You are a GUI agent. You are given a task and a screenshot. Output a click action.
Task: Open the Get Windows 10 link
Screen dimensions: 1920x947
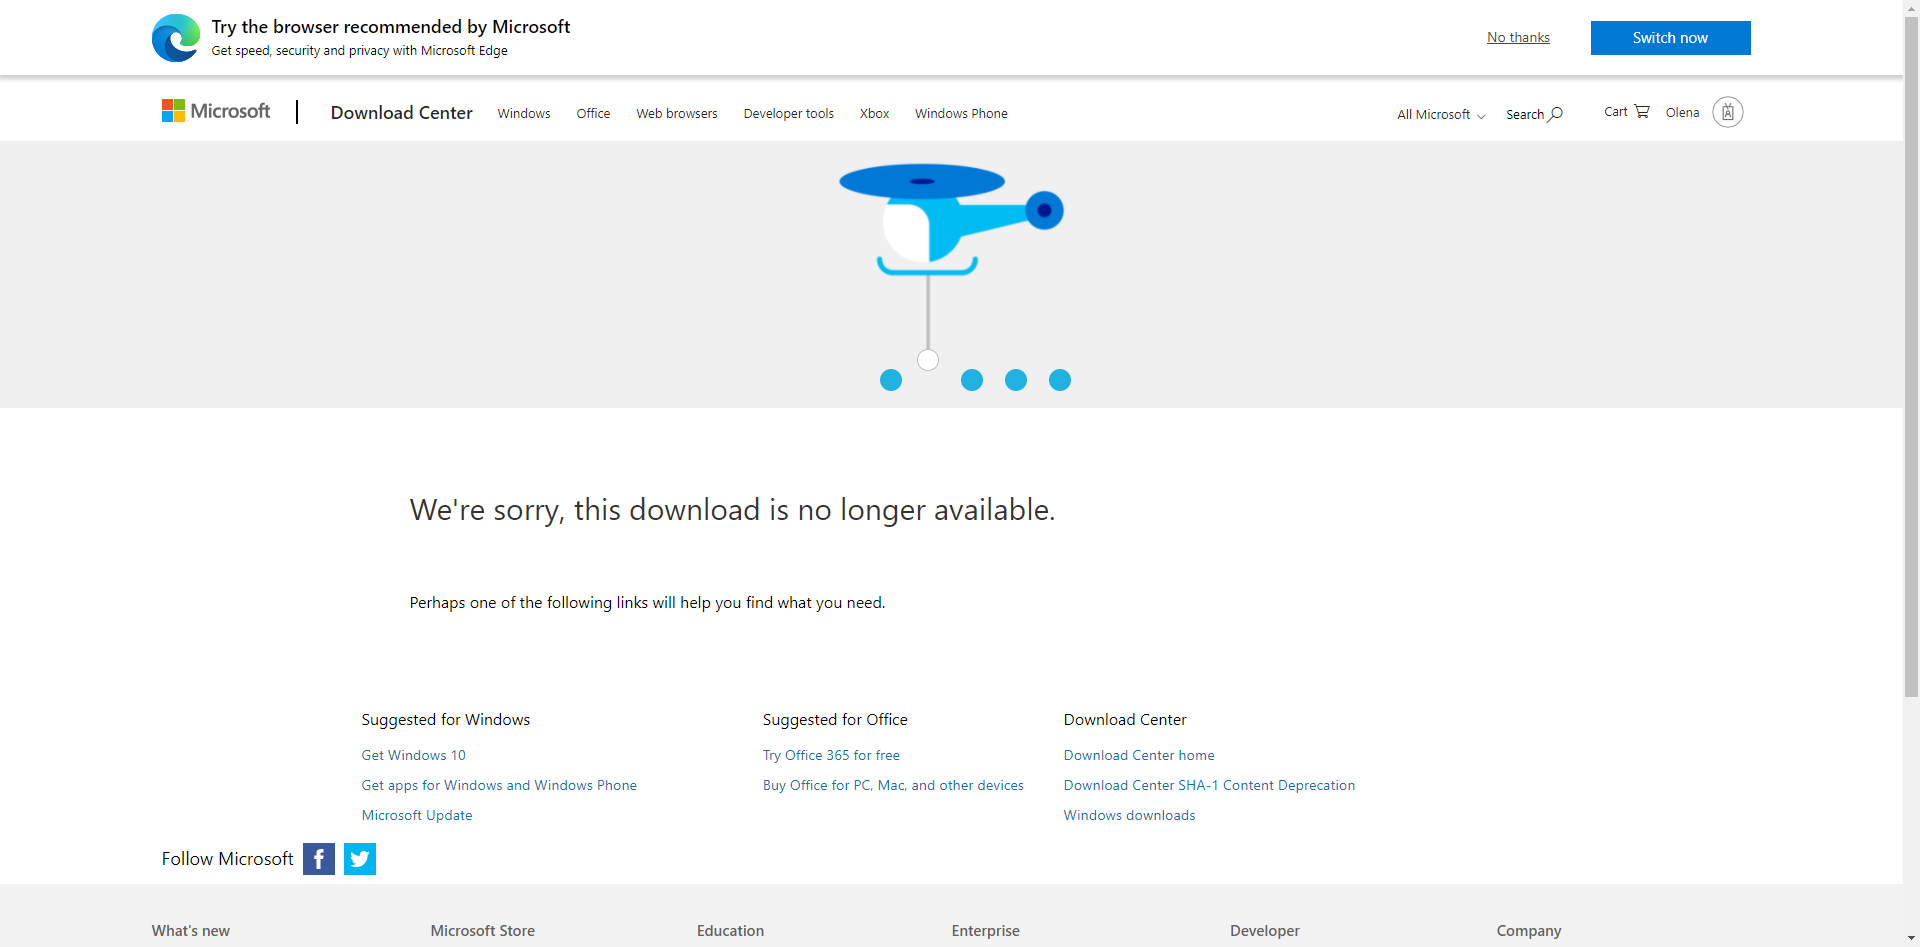pos(414,756)
